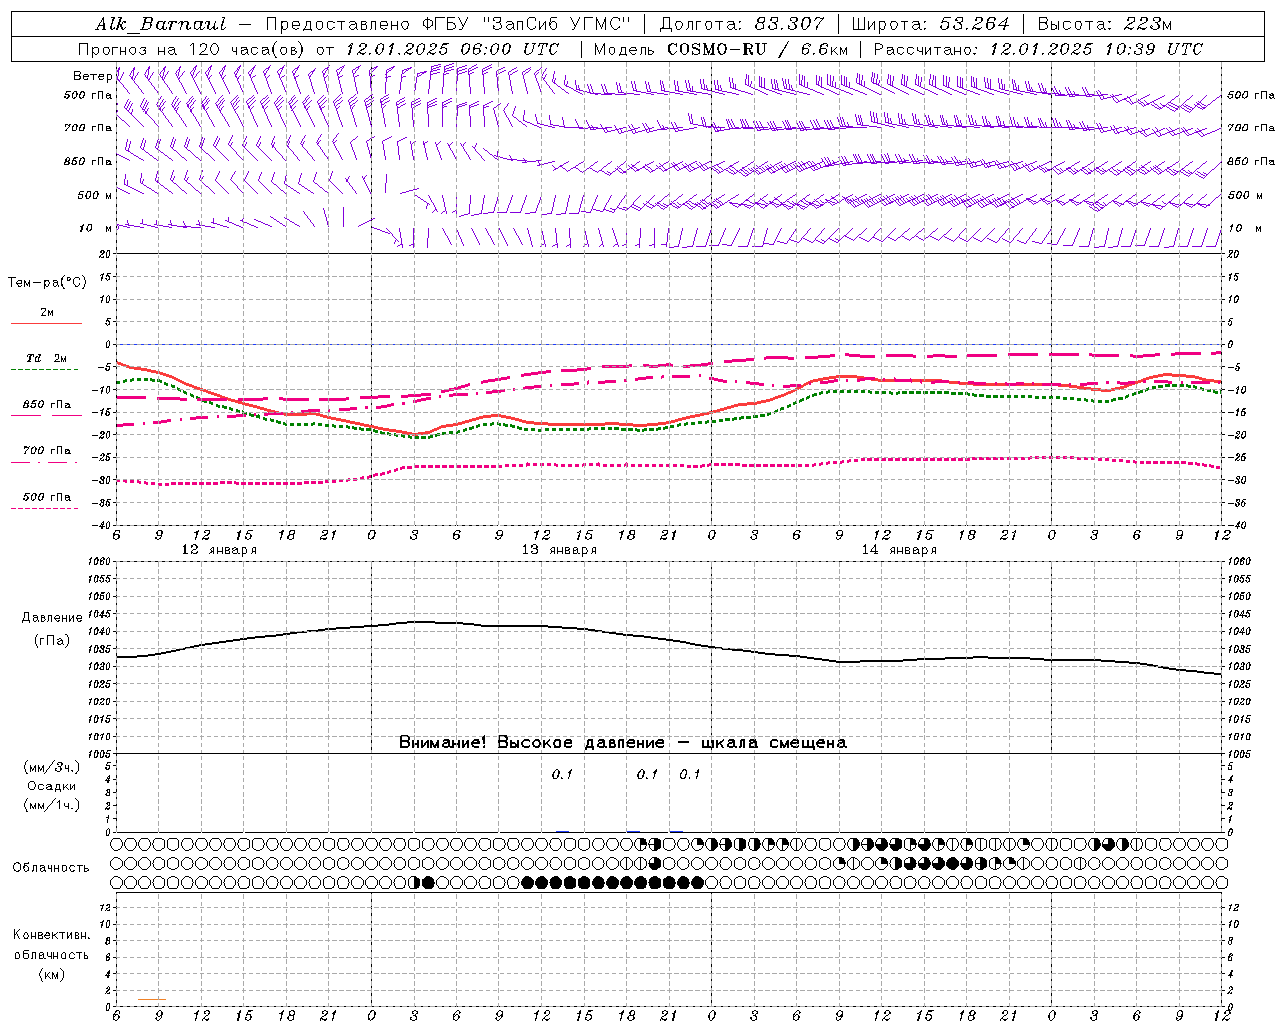Viewport: 1280px width, 1024px height.
Task: Click the 500 гПа wind label on right edge
Action: click(x=1251, y=95)
